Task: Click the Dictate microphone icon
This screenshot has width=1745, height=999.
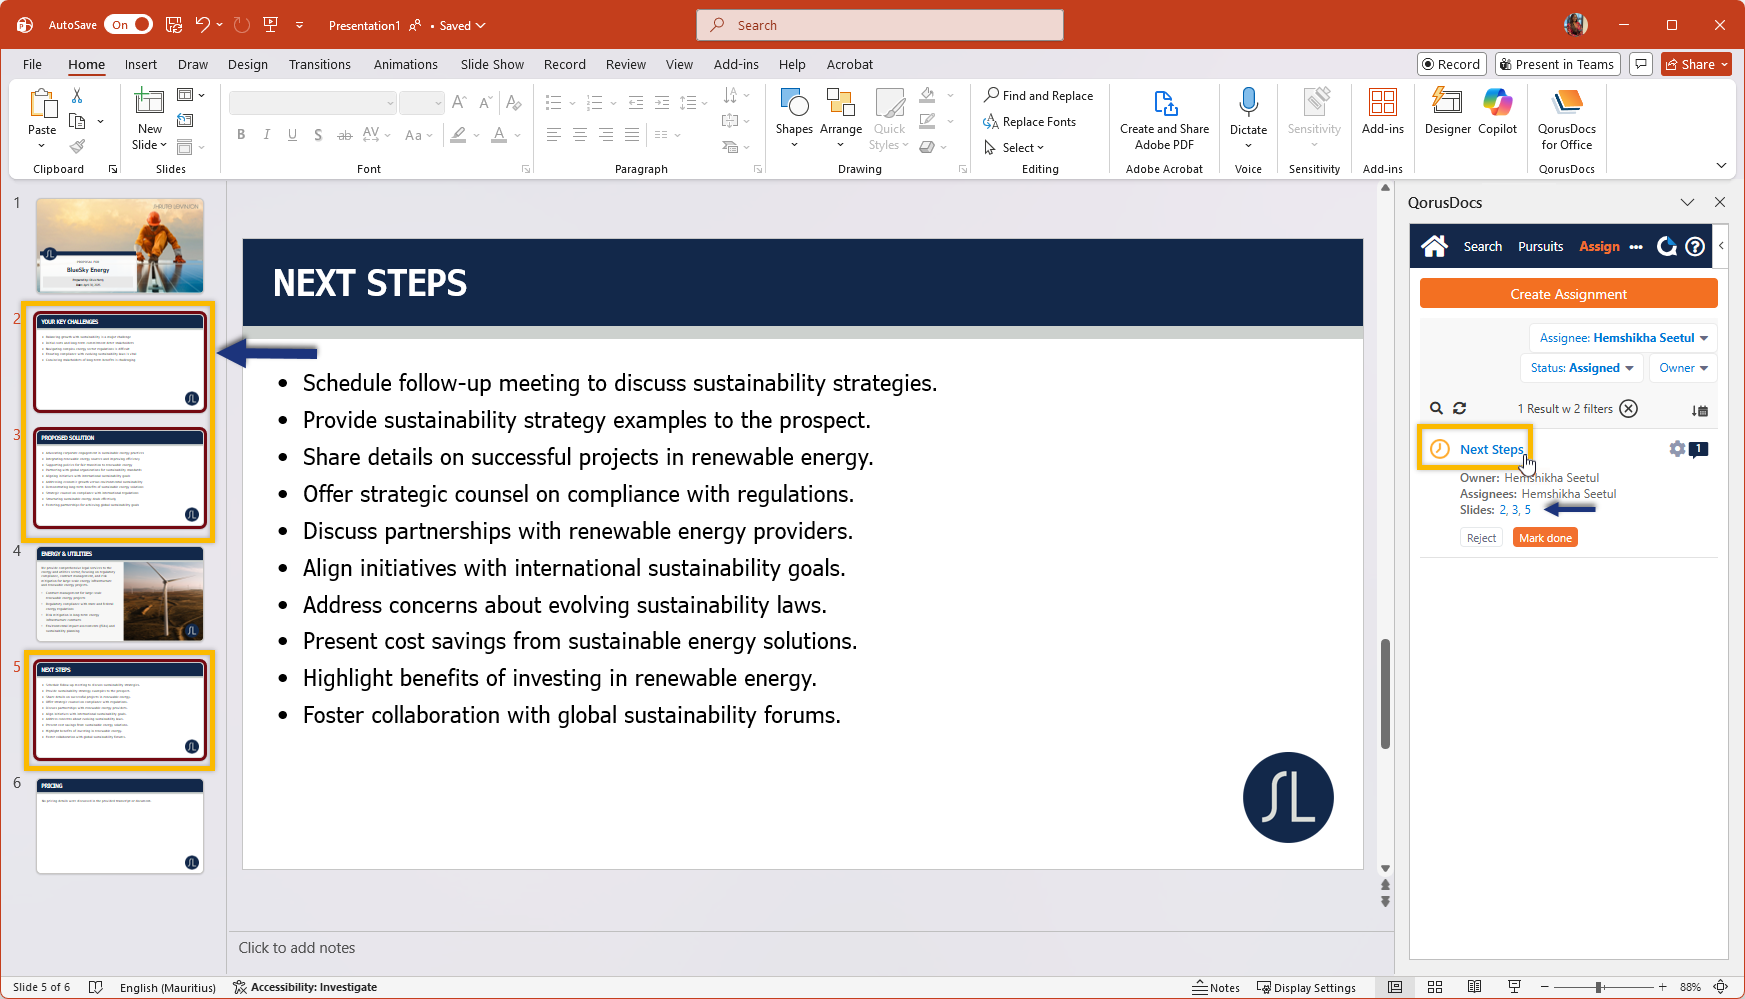Action: coord(1248,111)
